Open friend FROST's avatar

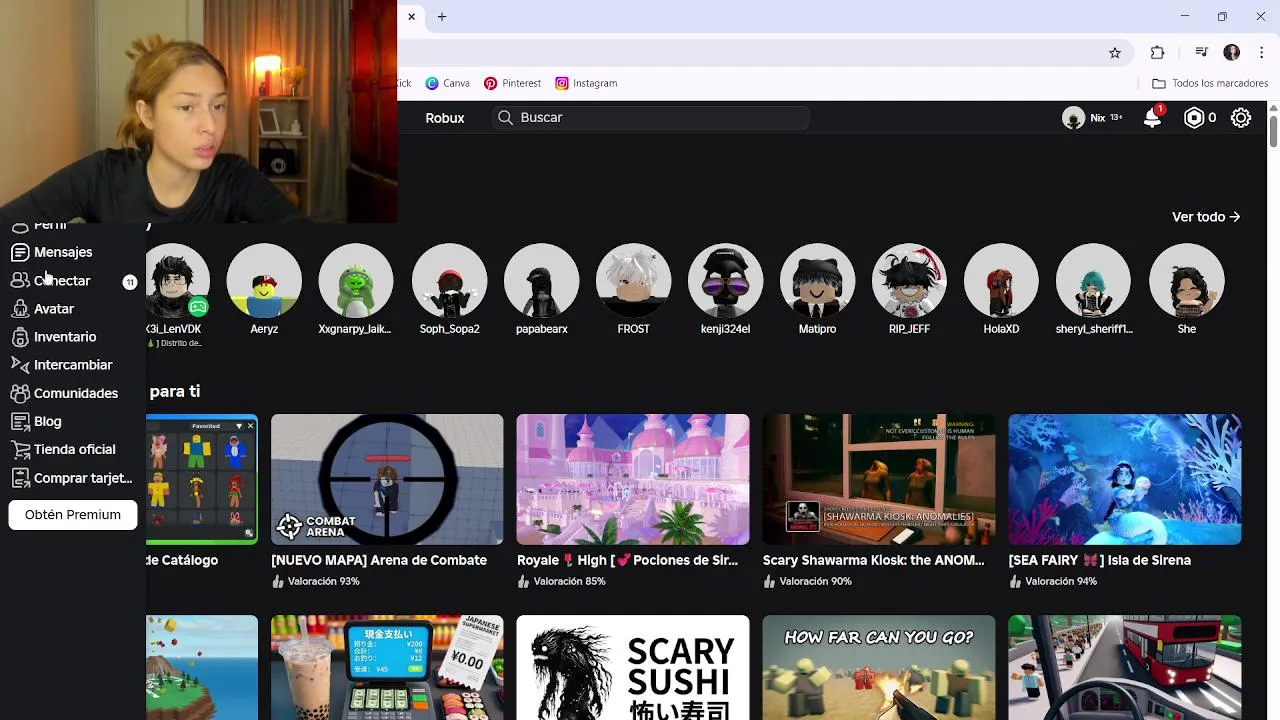[x=633, y=281]
